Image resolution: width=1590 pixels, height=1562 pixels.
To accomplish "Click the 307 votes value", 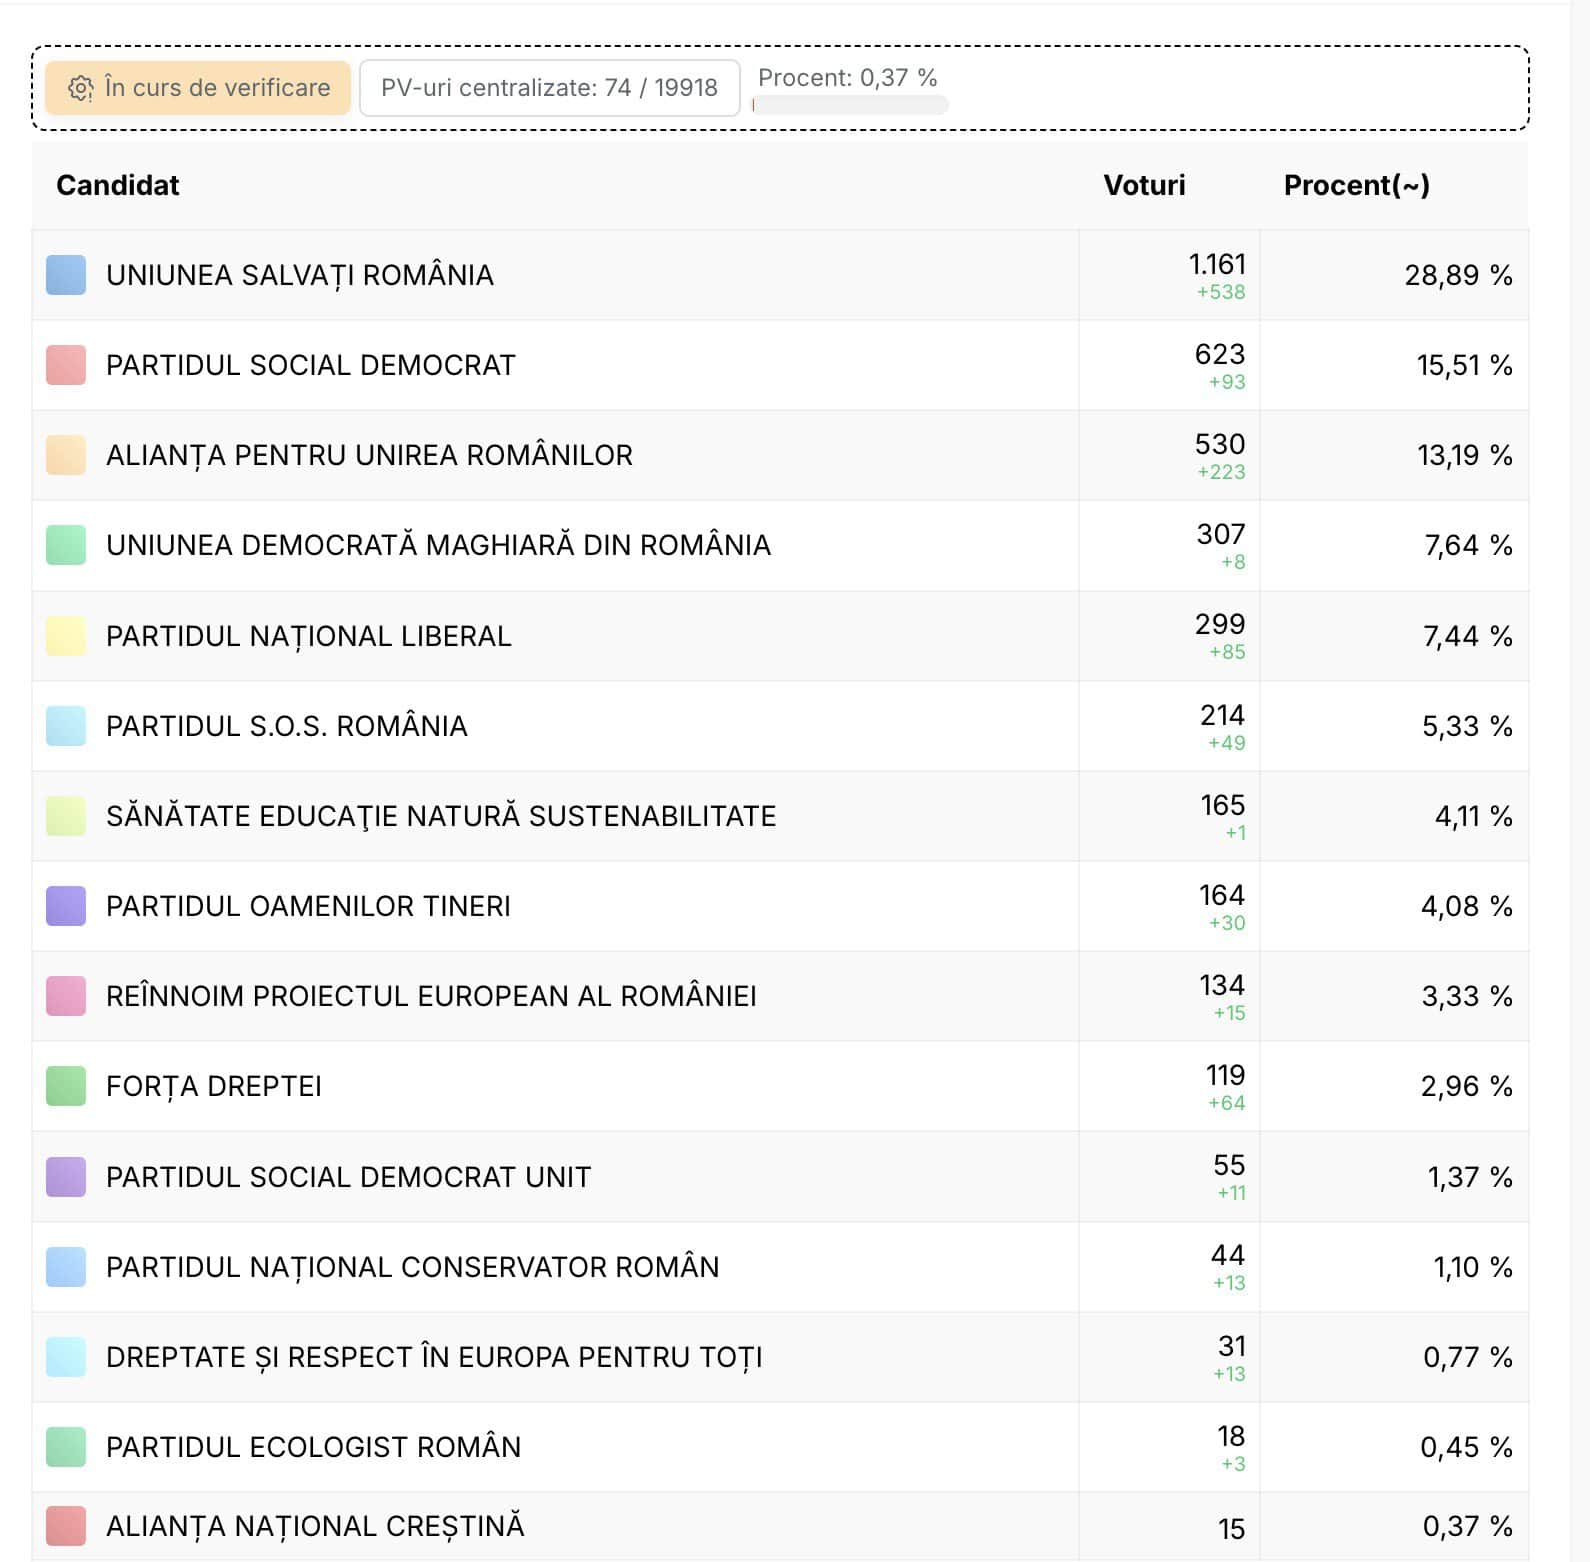I will point(1221,534).
